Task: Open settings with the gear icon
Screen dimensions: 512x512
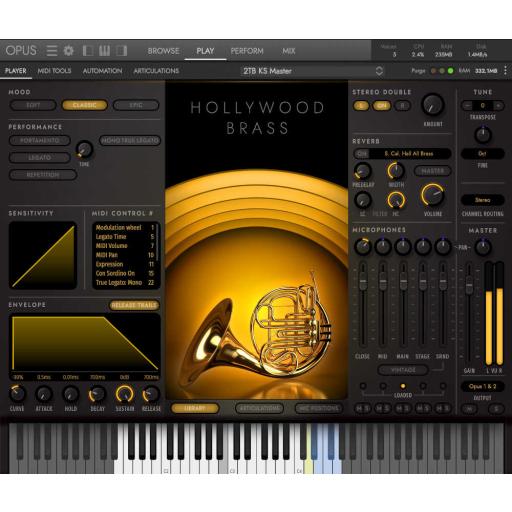Action: click(68, 51)
